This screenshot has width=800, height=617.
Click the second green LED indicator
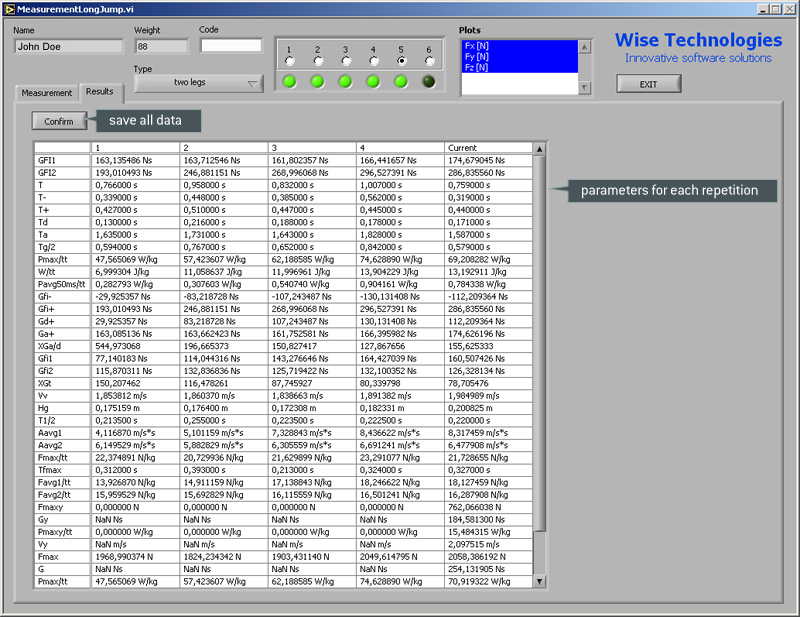pyautogui.click(x=317, y=82)
